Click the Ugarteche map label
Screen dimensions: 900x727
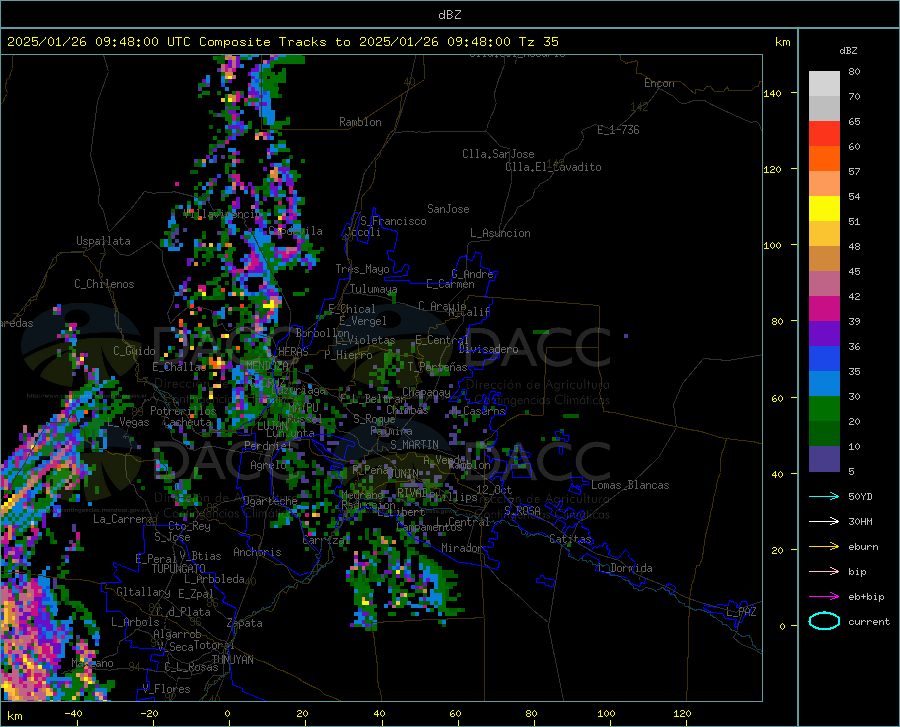[270, 500]
